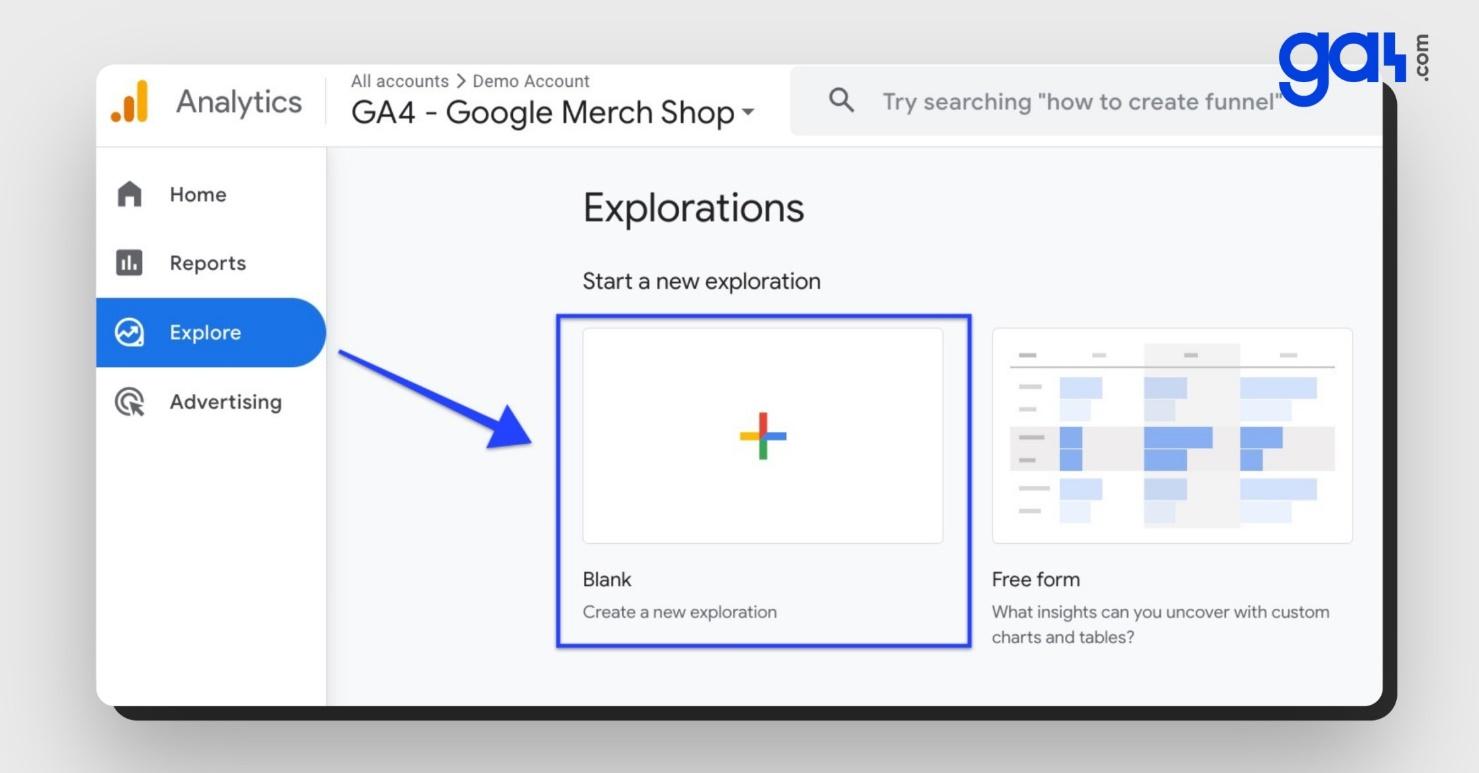Click the Demo Account breadcrumb
Screen dimensions: 1479x773
[x=531, y=81]
